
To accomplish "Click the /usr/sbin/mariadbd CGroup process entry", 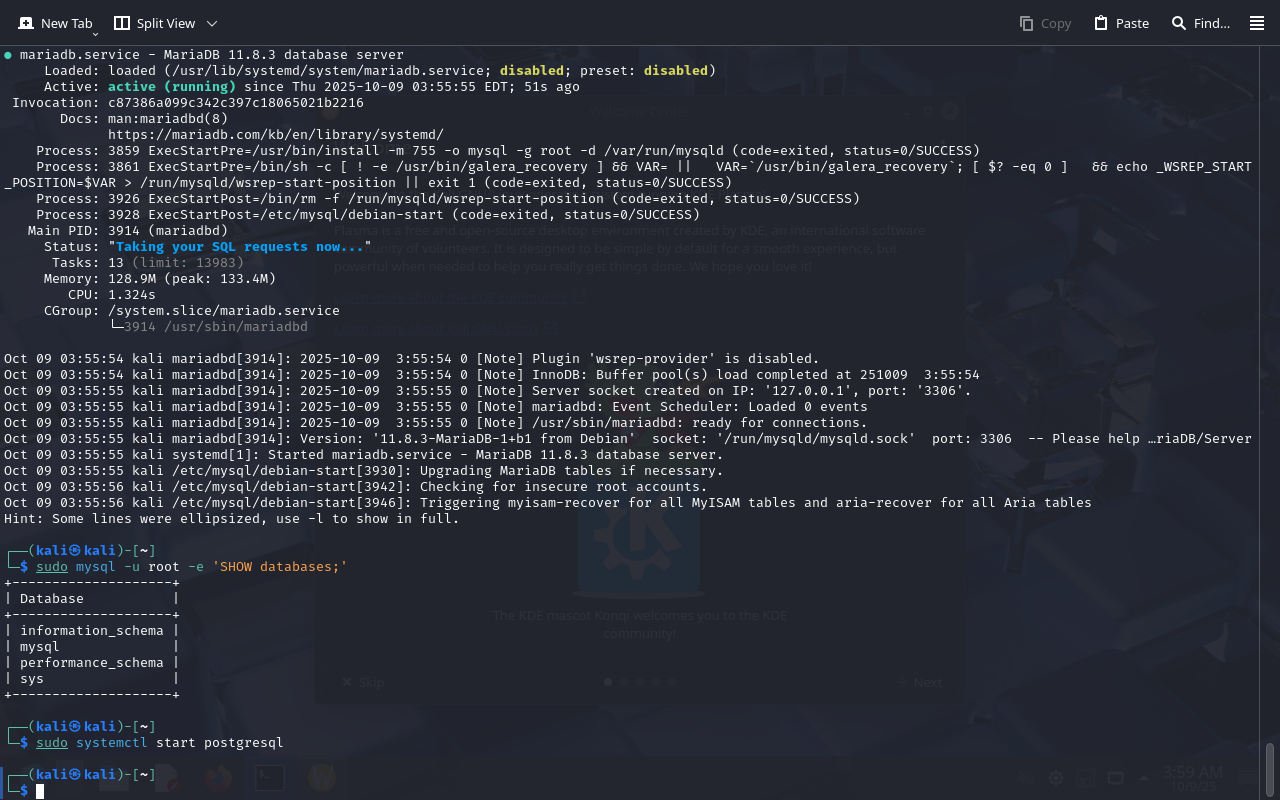I will (216, 327).
